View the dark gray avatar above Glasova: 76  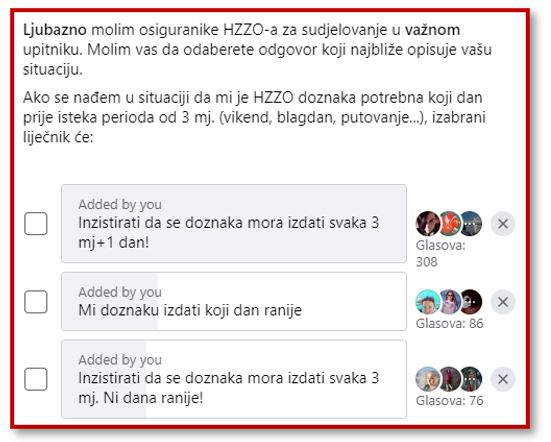tap(471, 379)
